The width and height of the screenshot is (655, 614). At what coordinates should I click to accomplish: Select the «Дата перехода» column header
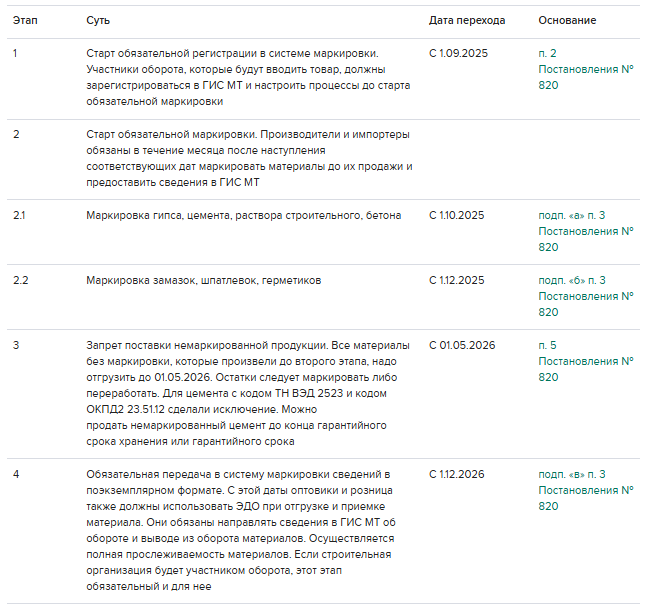tap(467, 20)
